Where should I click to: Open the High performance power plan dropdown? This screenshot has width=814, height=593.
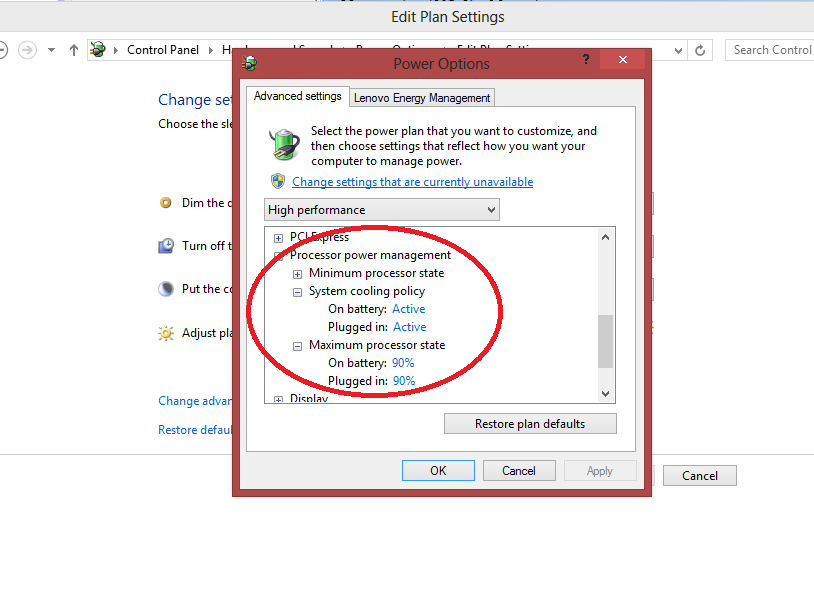click(x=382, y=210)
